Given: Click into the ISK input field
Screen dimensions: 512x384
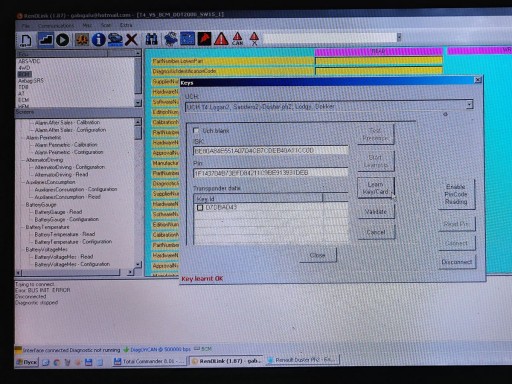Looking at the screenshot, I should [x=271, y=151].
